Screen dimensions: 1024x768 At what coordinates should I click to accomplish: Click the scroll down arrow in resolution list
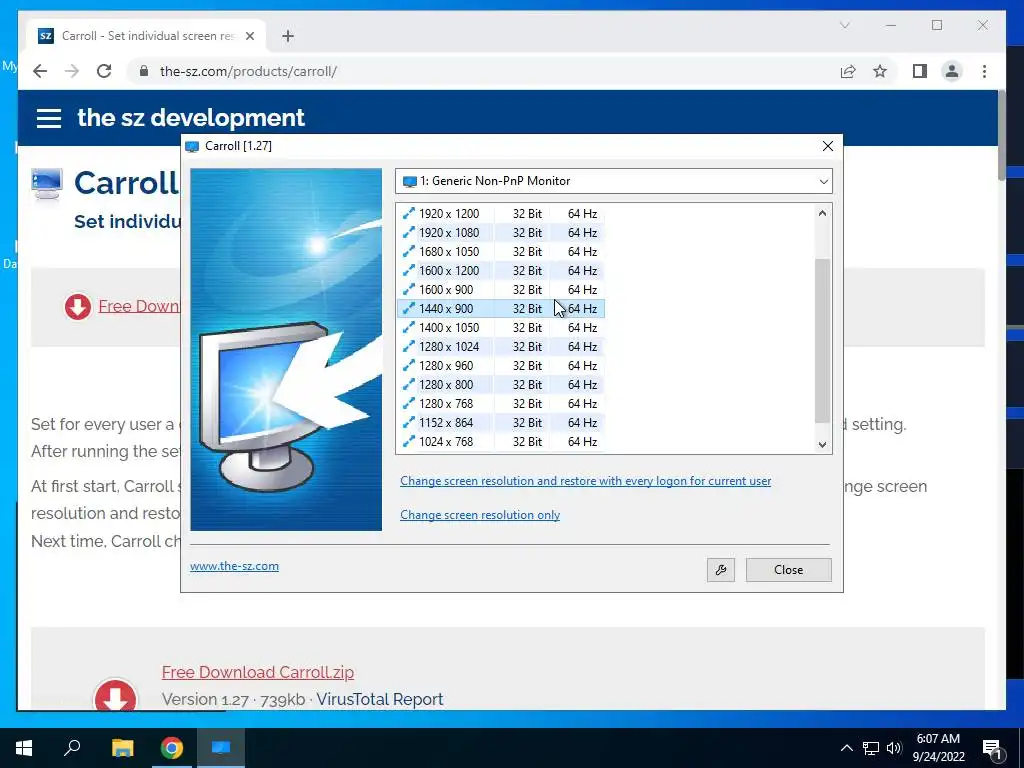(x=822, y=444)
